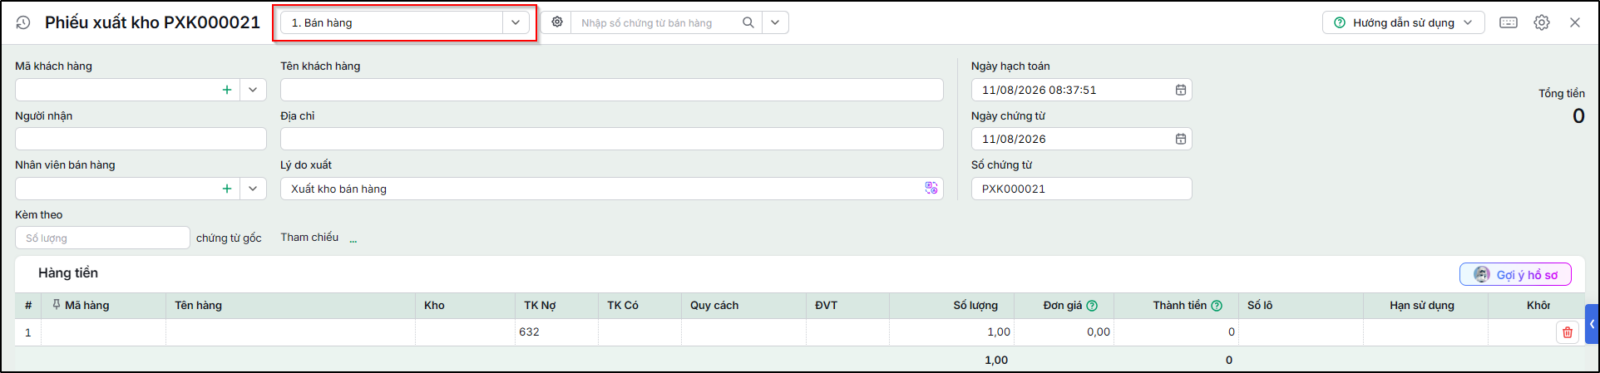This screenshot has height=373, width=1600.
Task: Click the Số lô column header
Action: pos(1301,305)
